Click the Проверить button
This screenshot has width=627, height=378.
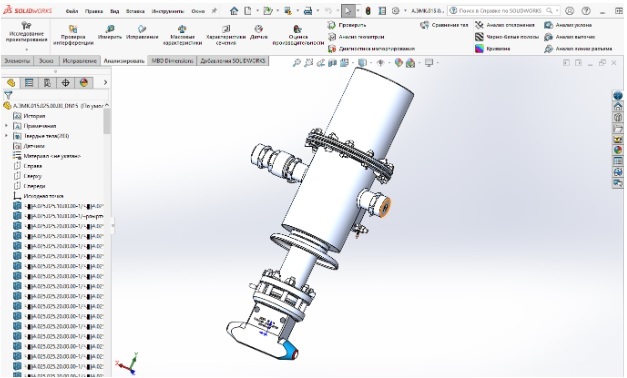click(347, 25)
